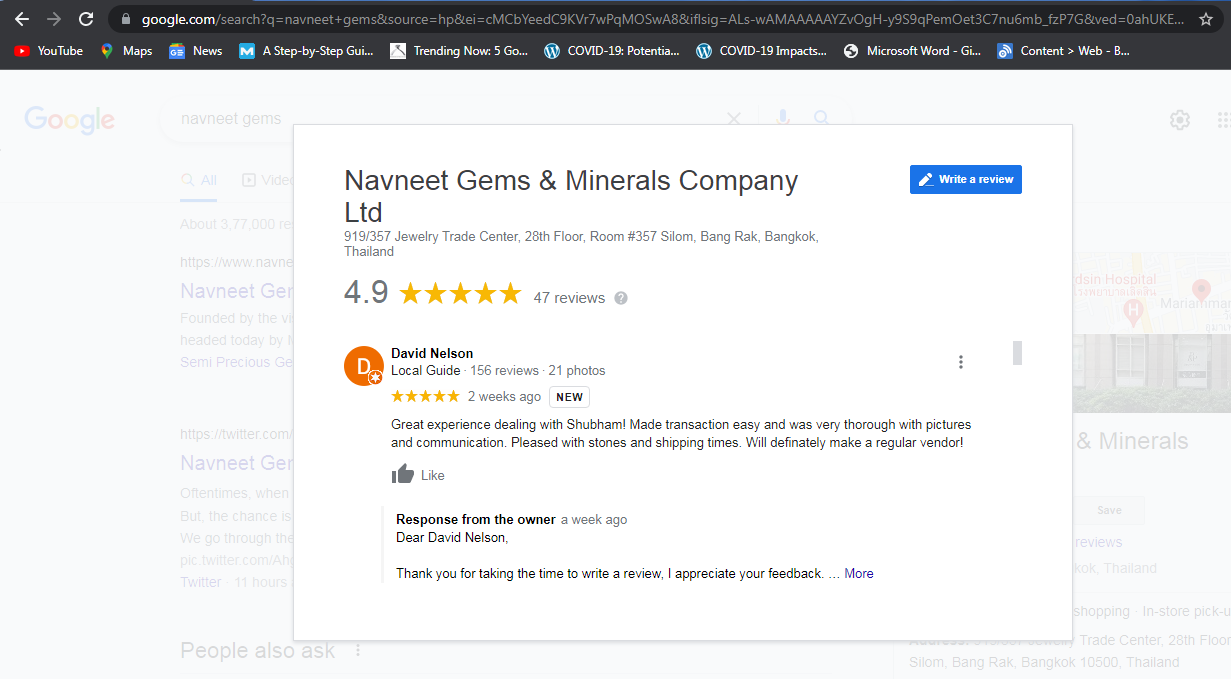Clear the search query using the X icon
Screen dimensions: 1231x679
coord(733,118)
